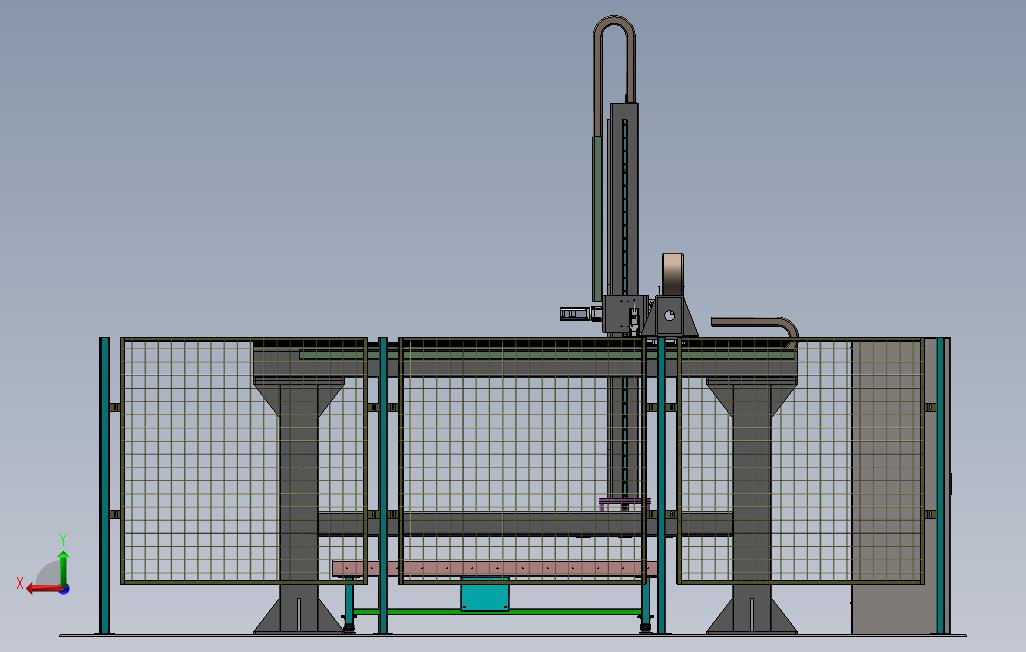
Task: Select the round drum motor beside the carriage
Action: click(x=673, y=275)
